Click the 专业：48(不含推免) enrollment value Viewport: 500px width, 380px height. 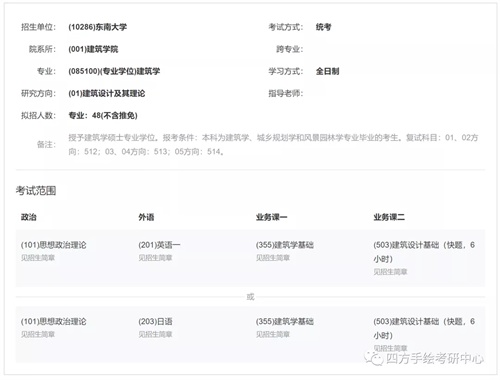tap(103, 115)
